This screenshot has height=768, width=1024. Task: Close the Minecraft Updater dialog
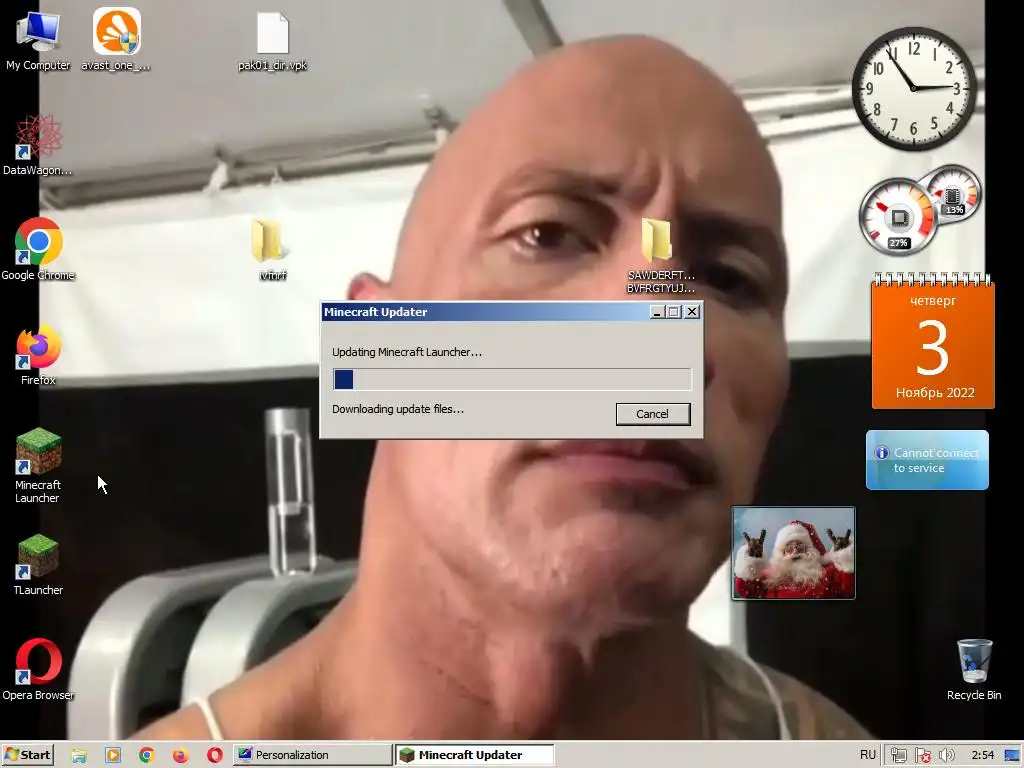click(692, 312)
